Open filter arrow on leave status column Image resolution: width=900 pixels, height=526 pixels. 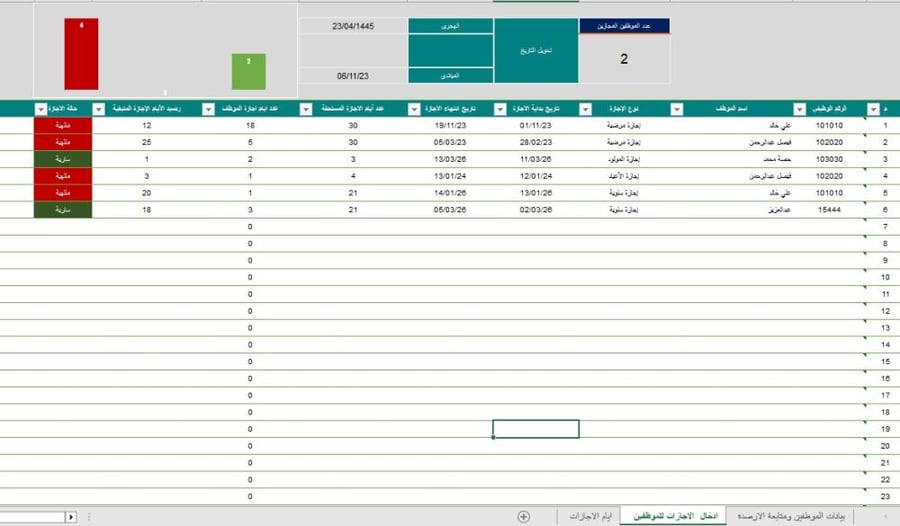coord(41,109)
